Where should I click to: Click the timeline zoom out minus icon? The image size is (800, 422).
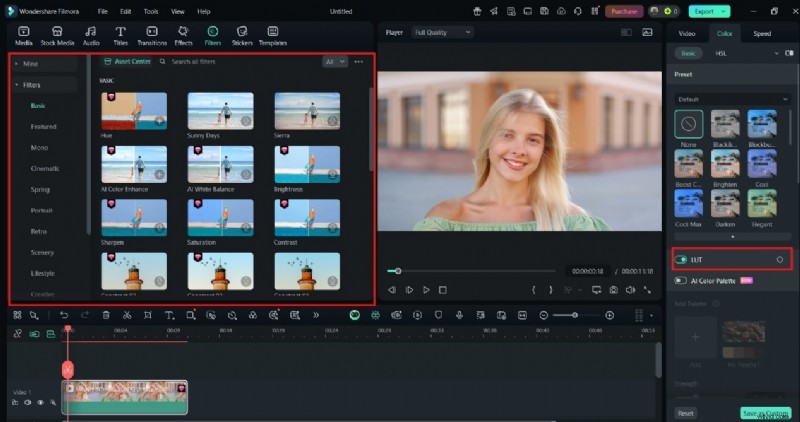coord(544,315)
